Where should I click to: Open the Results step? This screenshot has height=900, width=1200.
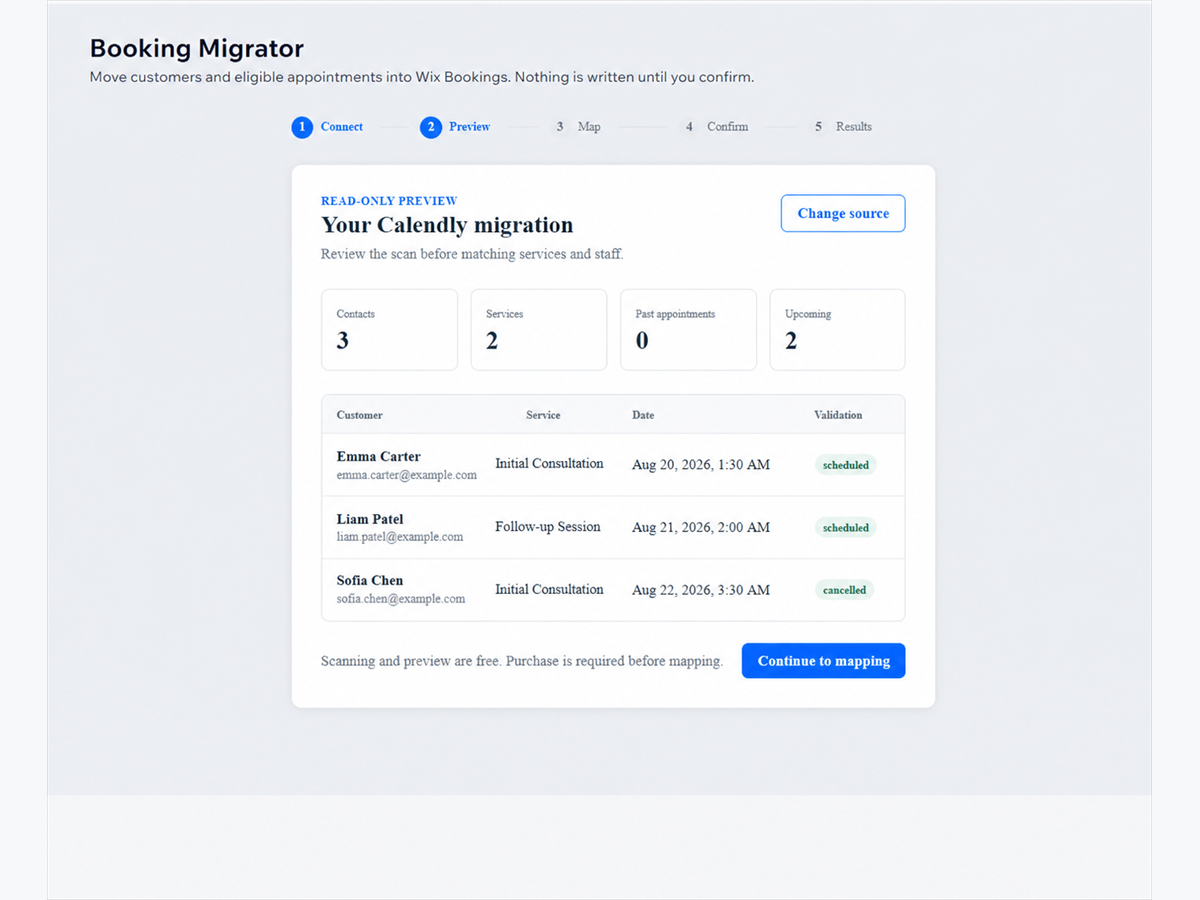click(841, 127)
